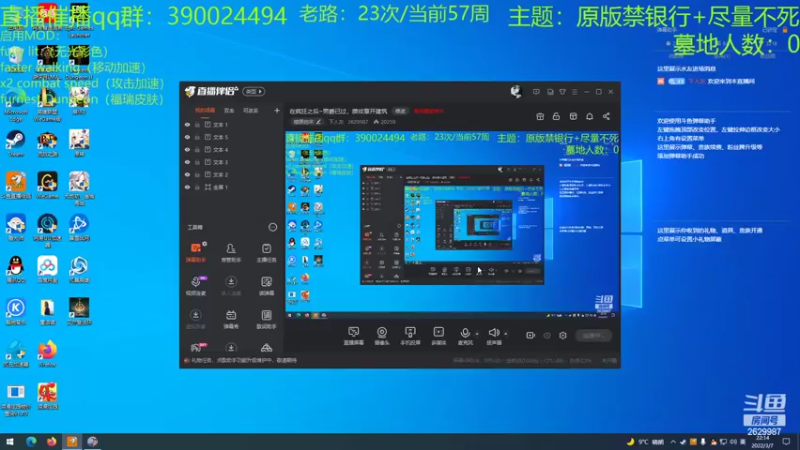Select the second scene tab

click(x=229, y=110)
